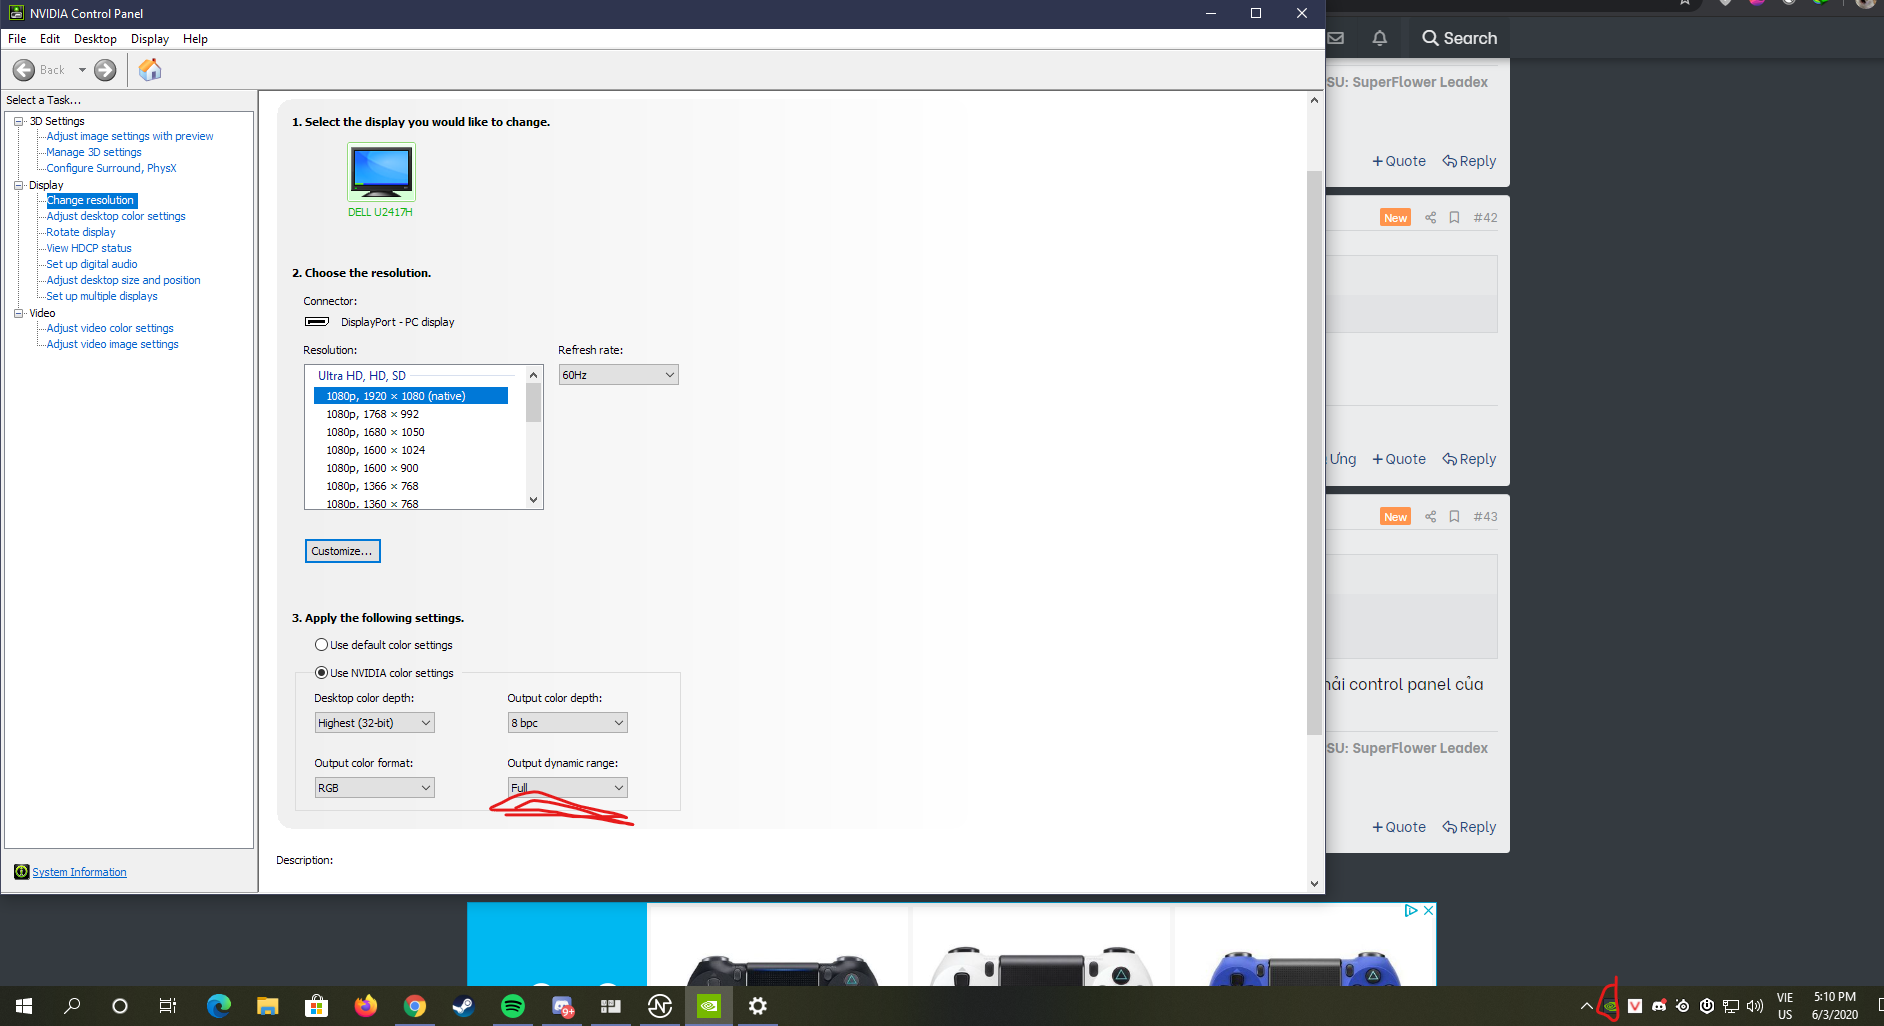This screenshot has height=1026, width=1884.
Task: Click the Discord tray icon
Action: (1659, 1006)
